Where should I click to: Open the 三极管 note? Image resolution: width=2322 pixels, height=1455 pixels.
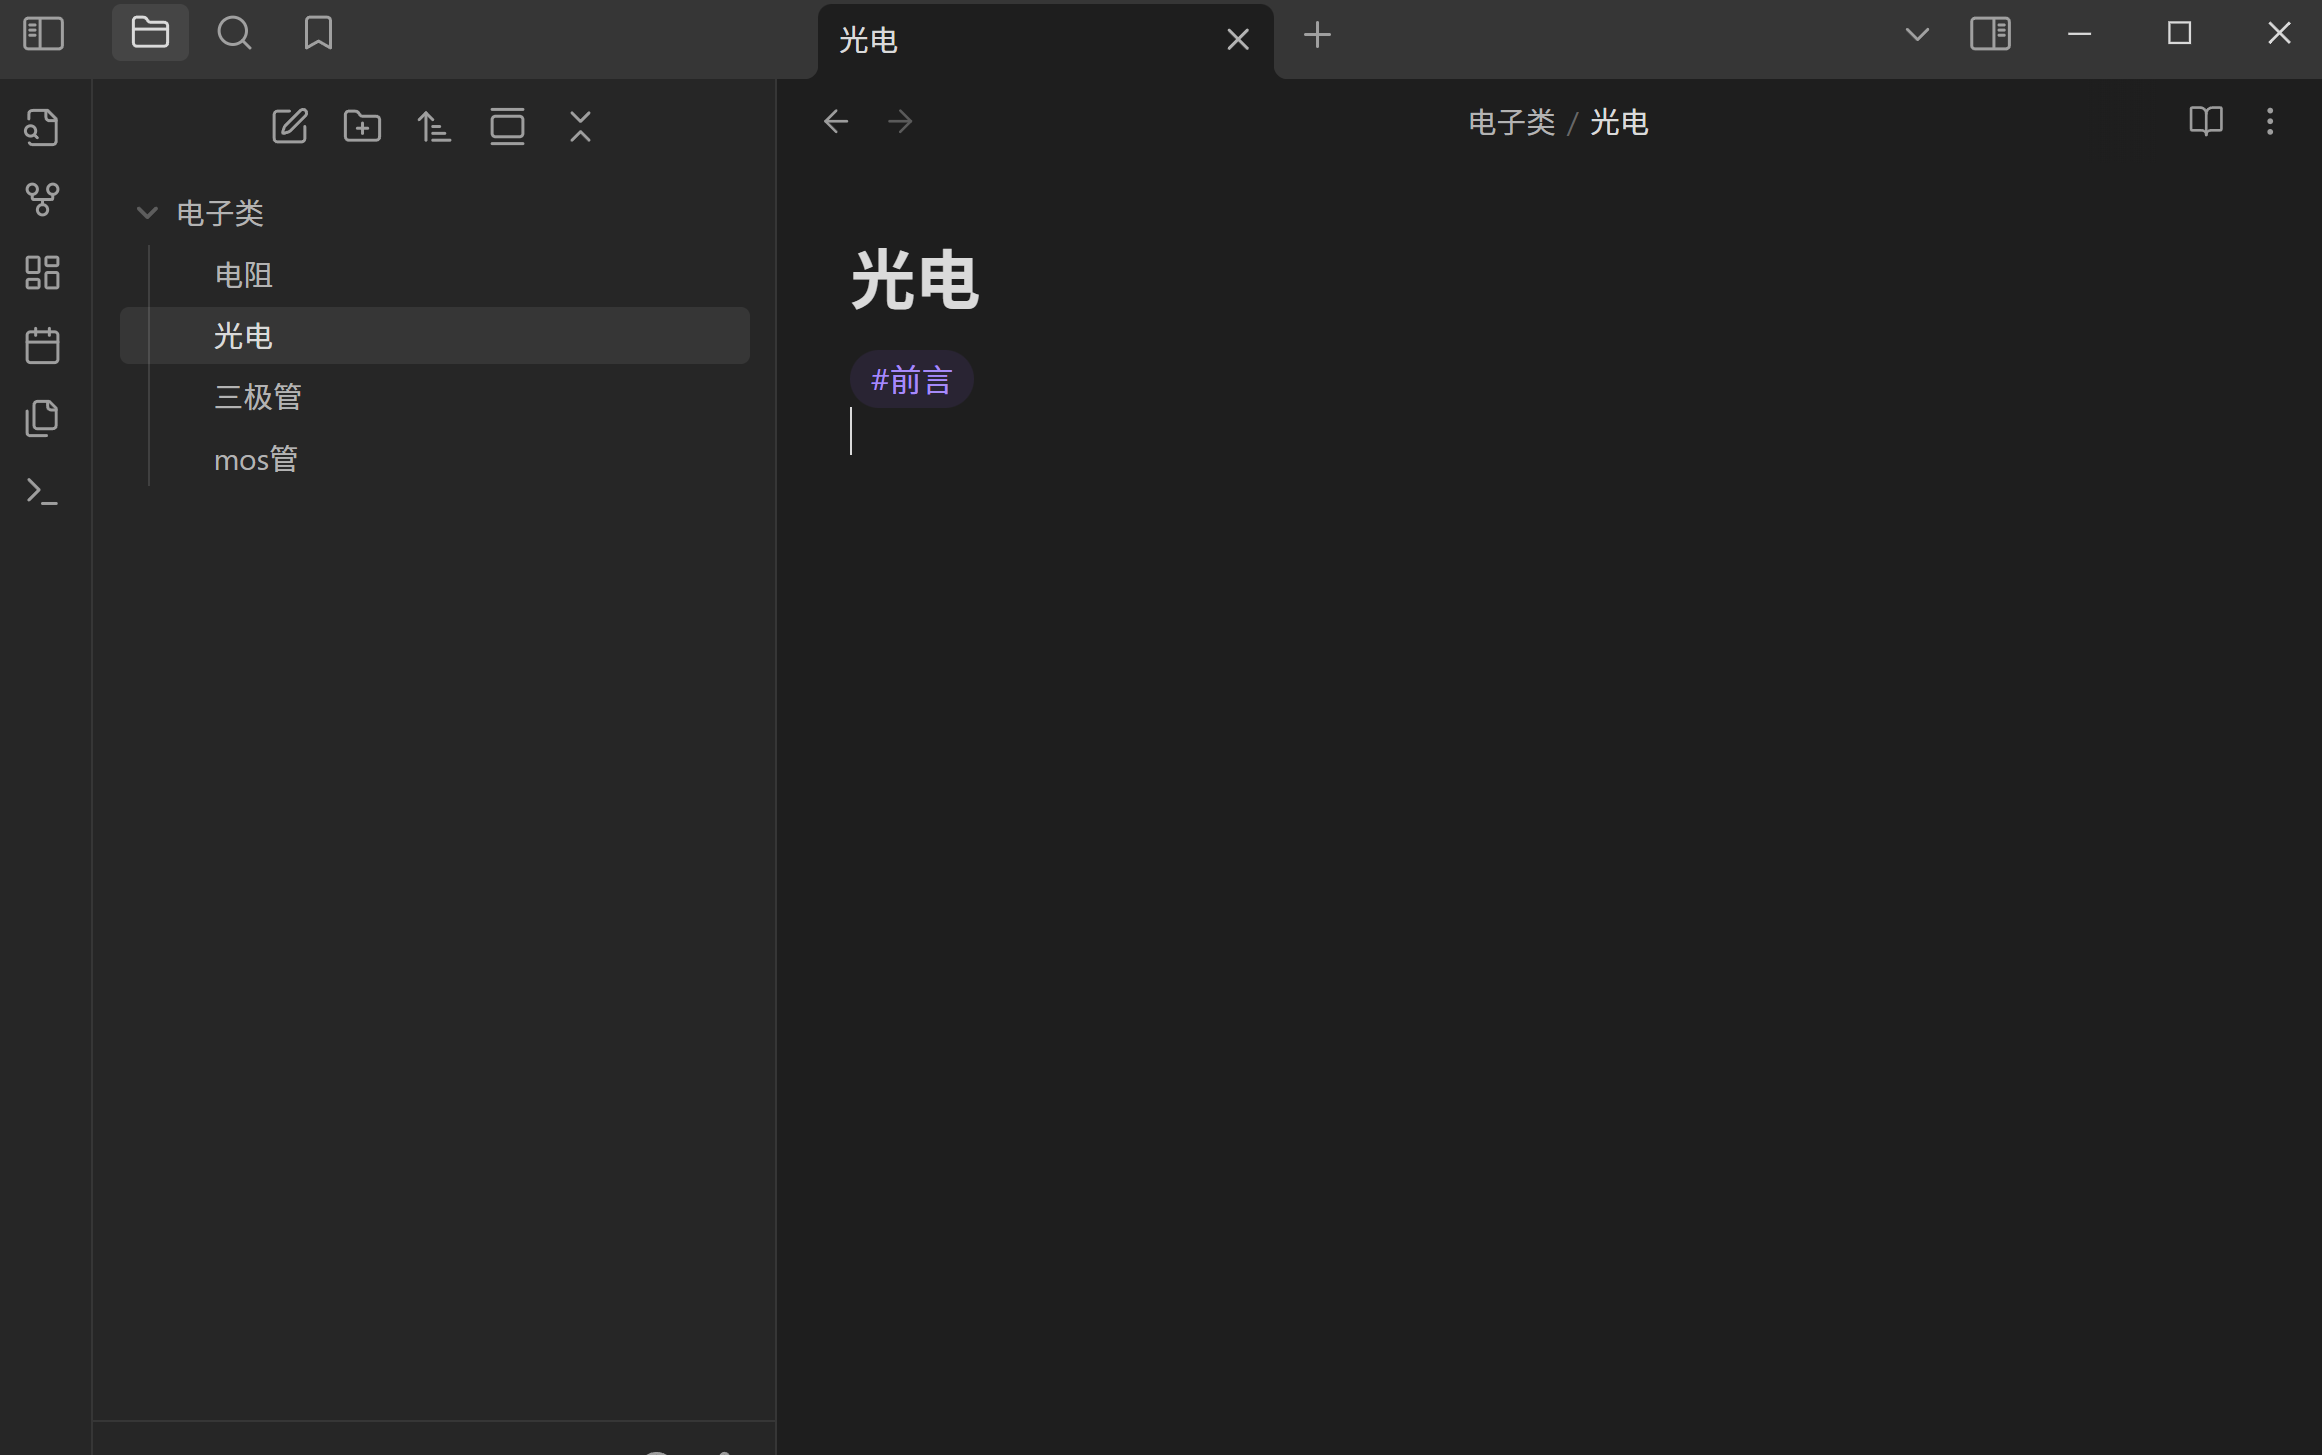pos(258,397)
